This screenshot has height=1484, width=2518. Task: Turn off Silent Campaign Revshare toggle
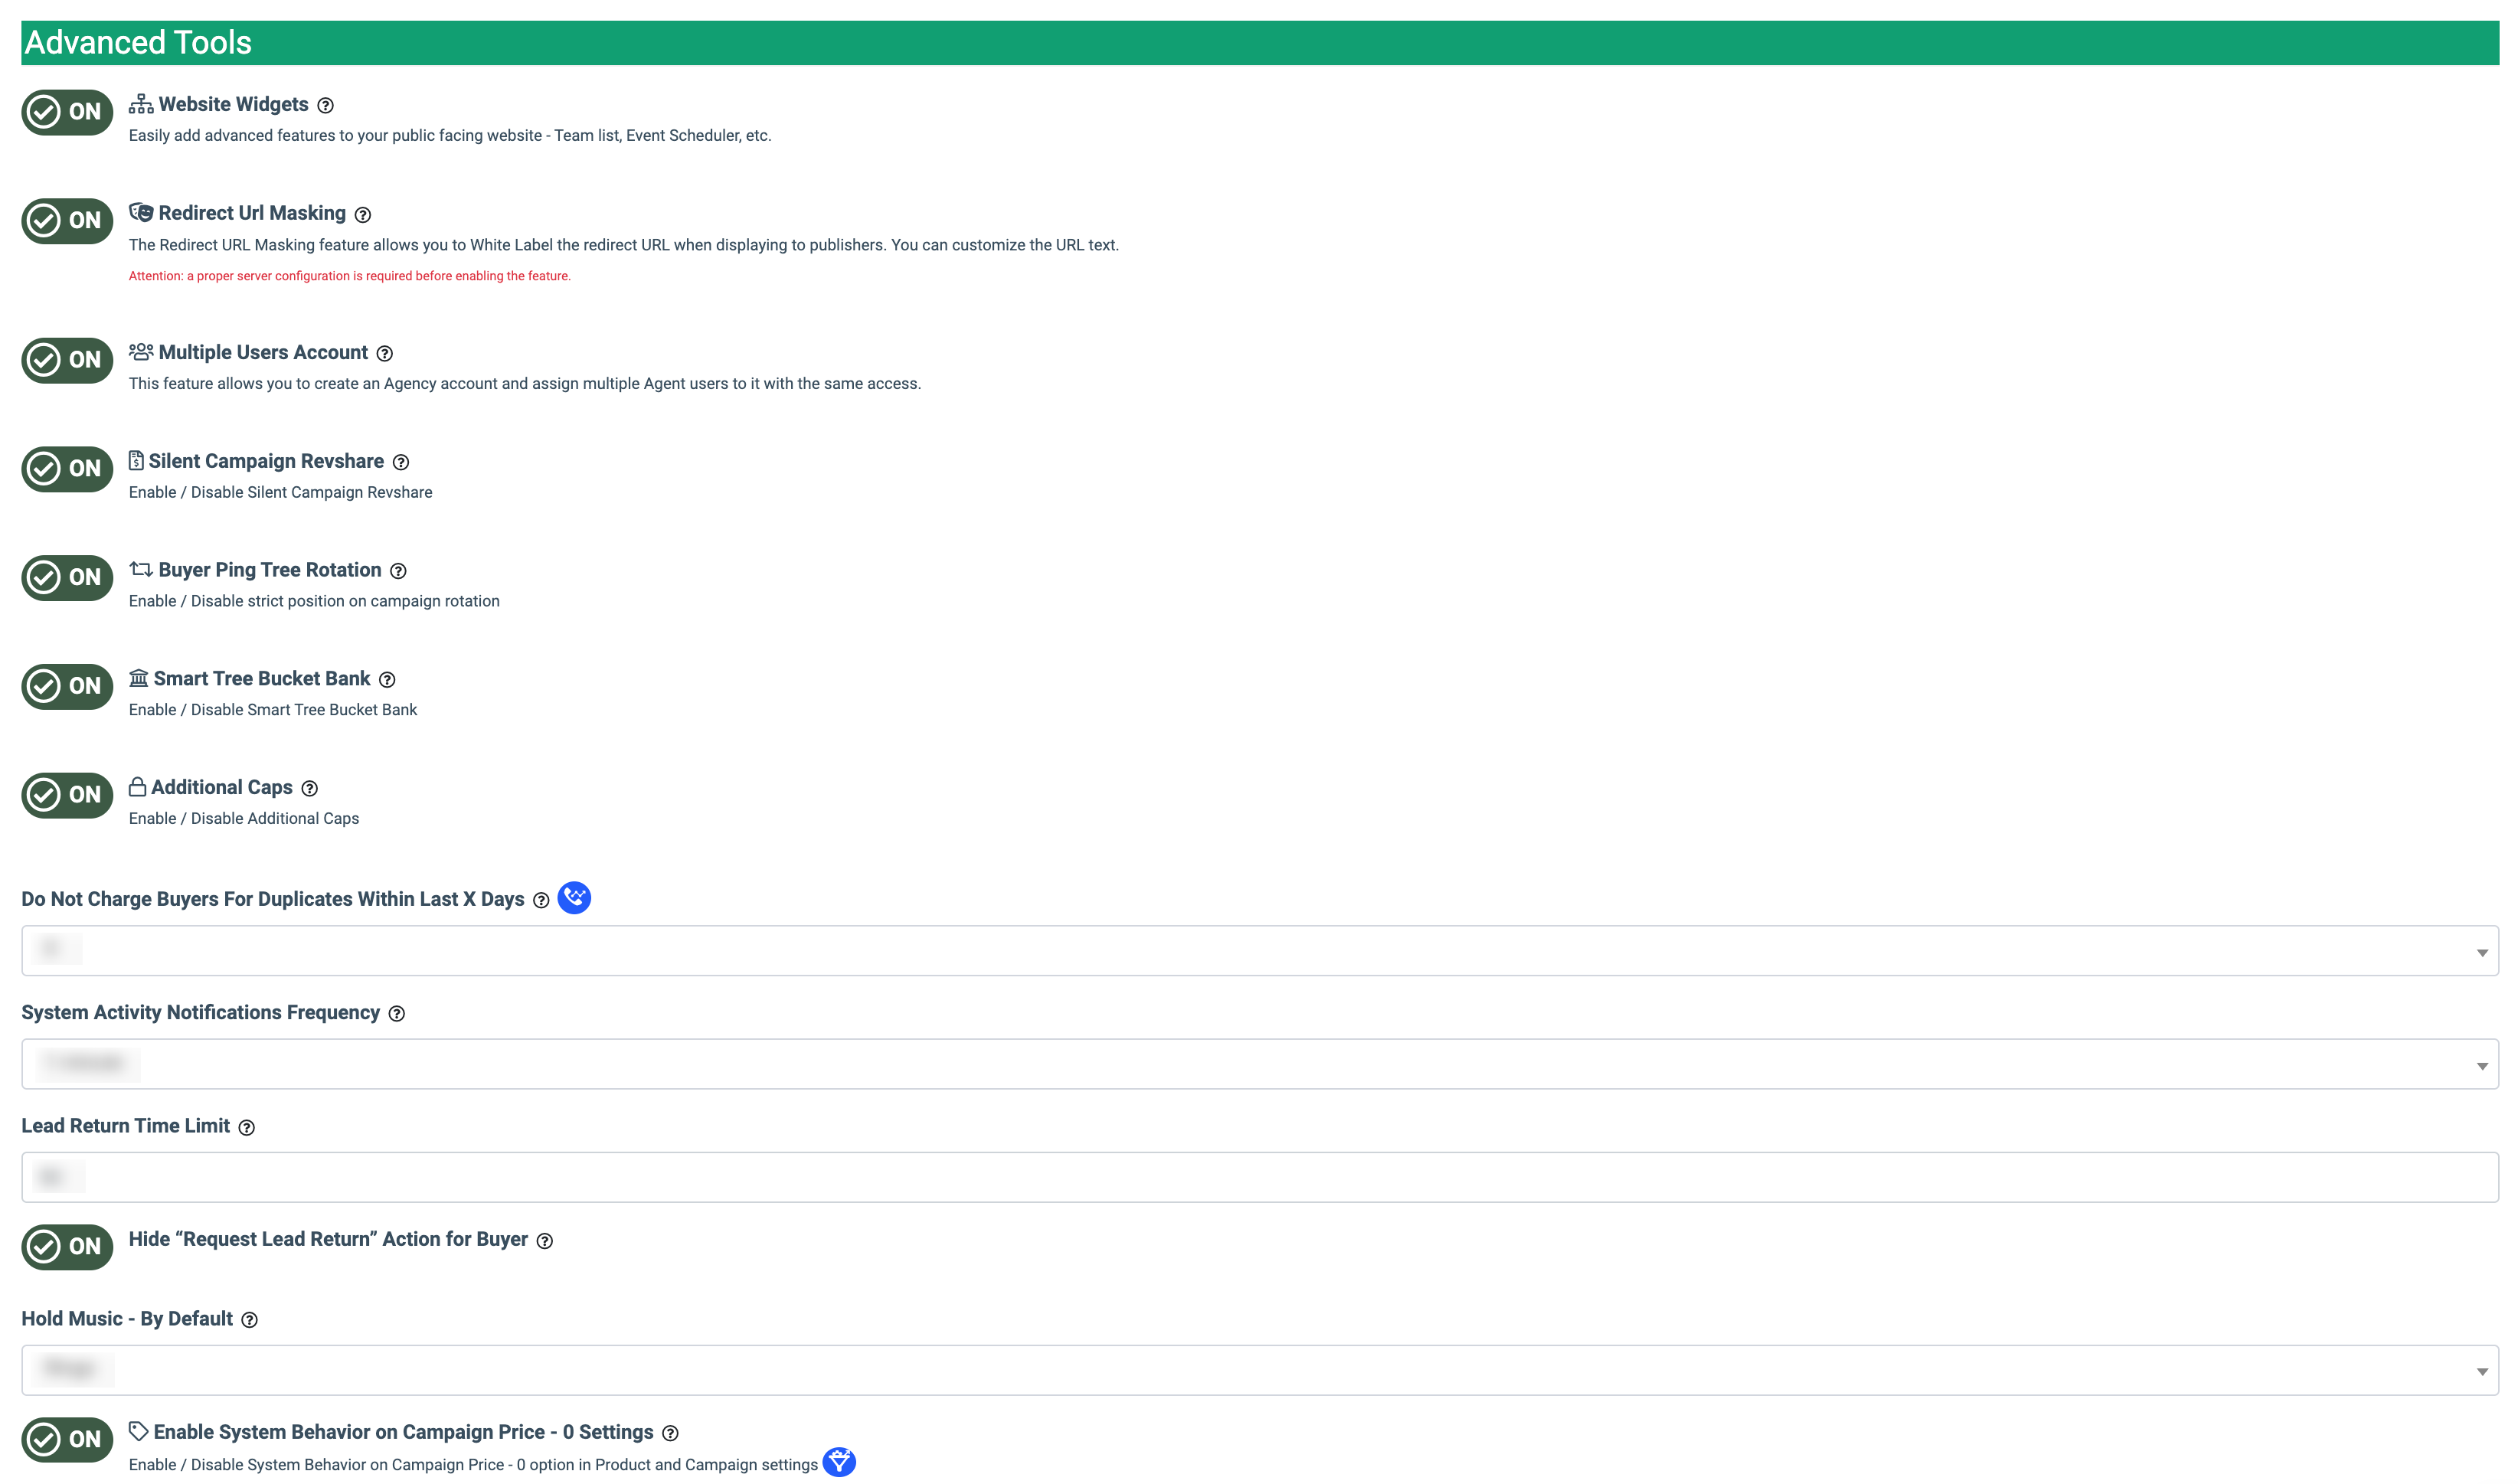coord(67,469)
